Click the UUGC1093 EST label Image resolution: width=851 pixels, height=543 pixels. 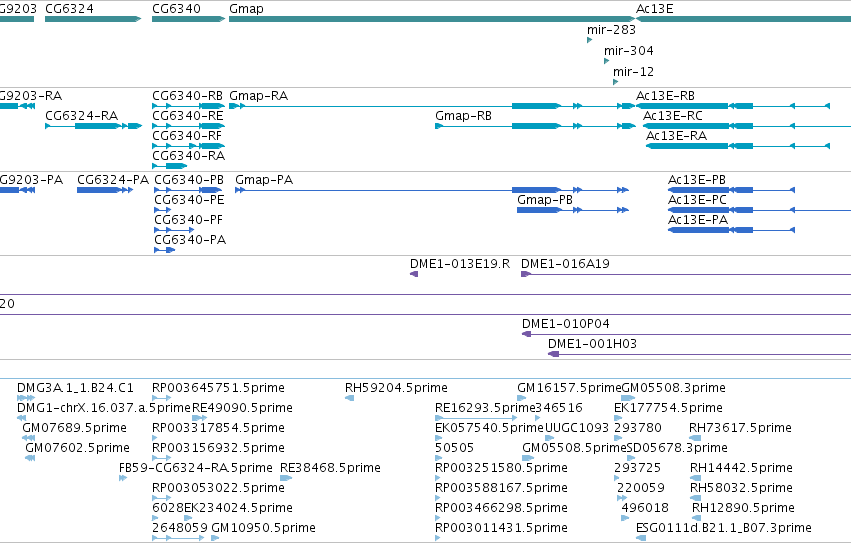(577, 428)
